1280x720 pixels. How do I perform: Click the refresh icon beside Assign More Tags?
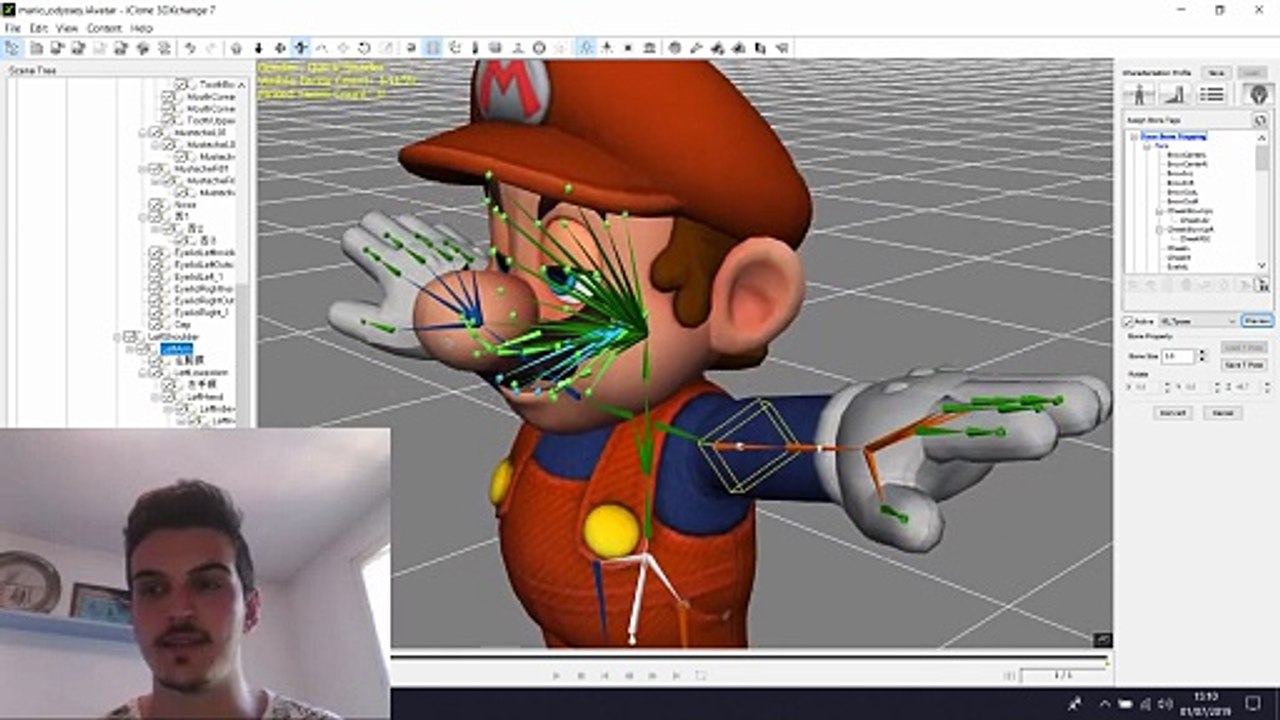tap(1260, 120)
